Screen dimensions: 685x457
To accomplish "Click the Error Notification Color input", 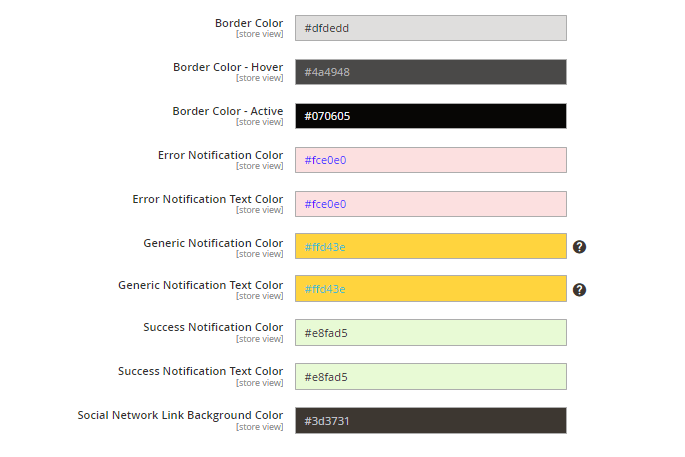I will click(430, 160).
